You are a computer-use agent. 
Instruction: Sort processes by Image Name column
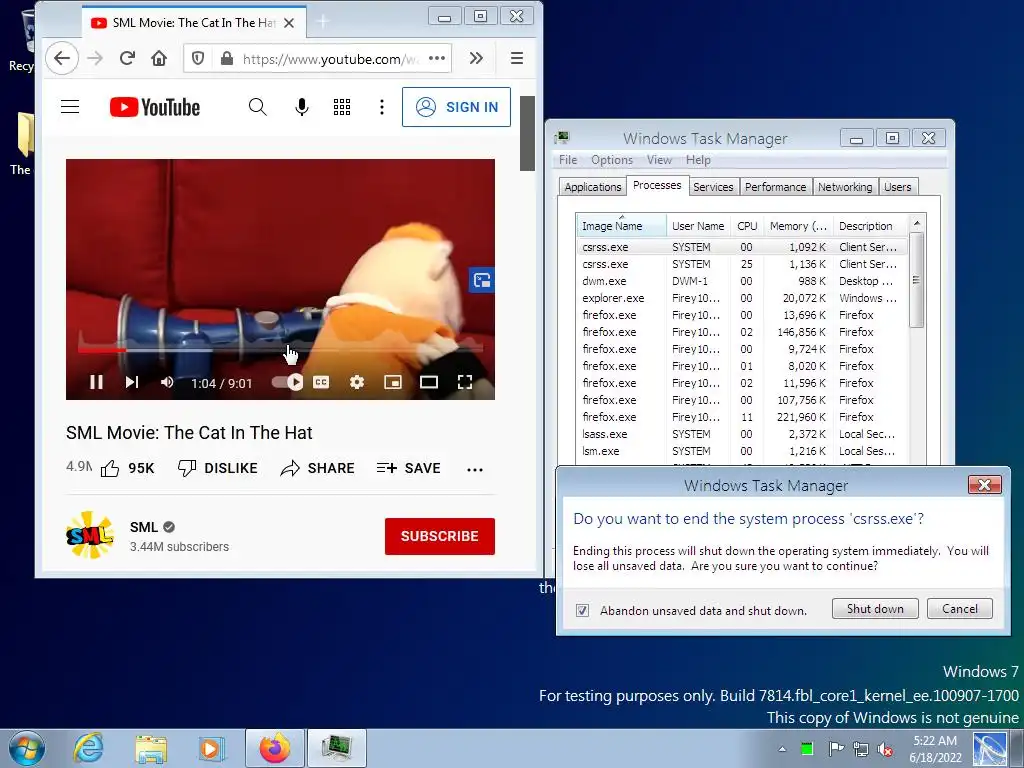click(x=620, y=225)
